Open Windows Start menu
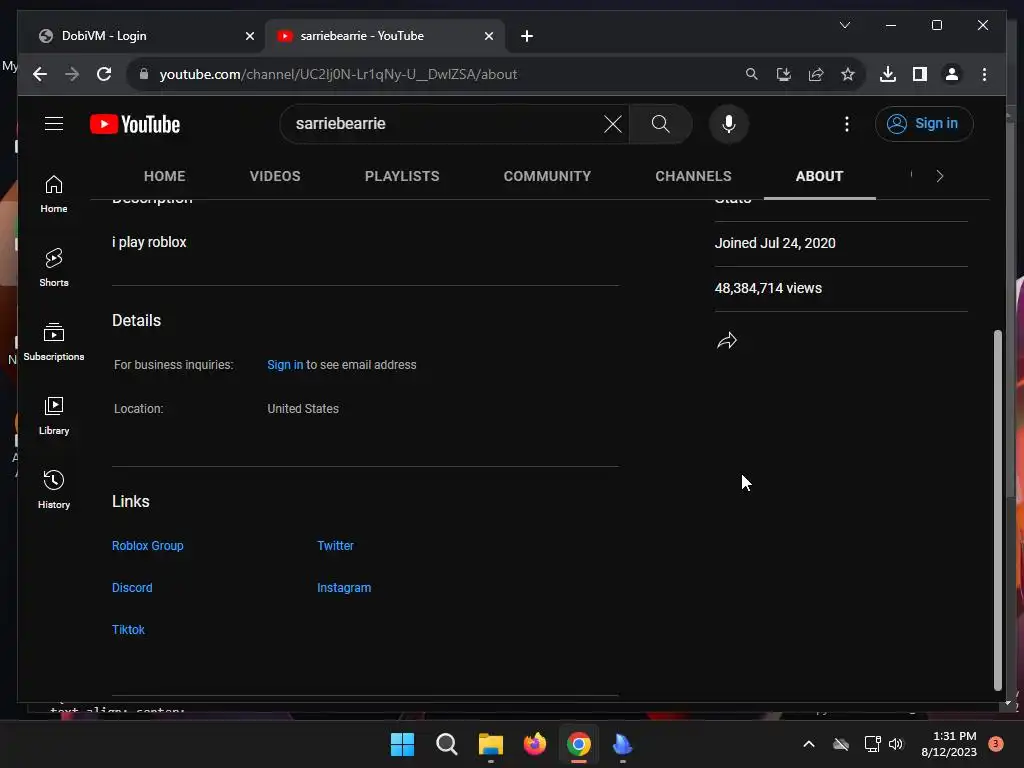 pos(402,744)
